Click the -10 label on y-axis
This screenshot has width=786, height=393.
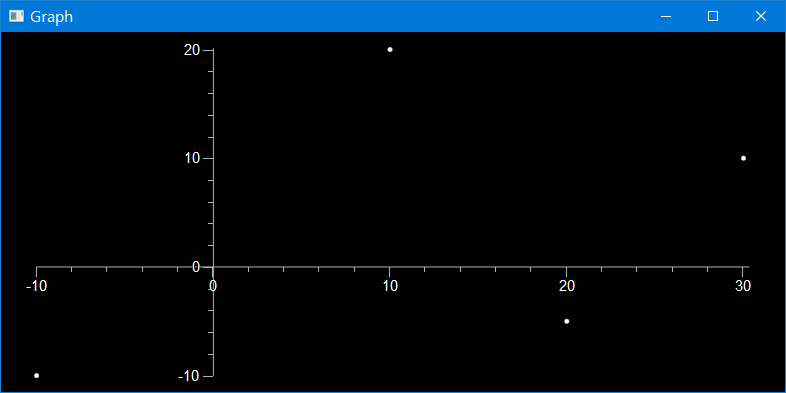click(x=189, y=376)
